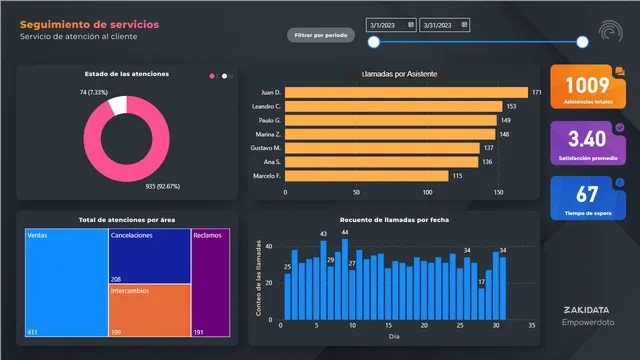Click chat bubble icon on orange card
The height and width of the screenshot is (360, 640).
tap(620, 71)
